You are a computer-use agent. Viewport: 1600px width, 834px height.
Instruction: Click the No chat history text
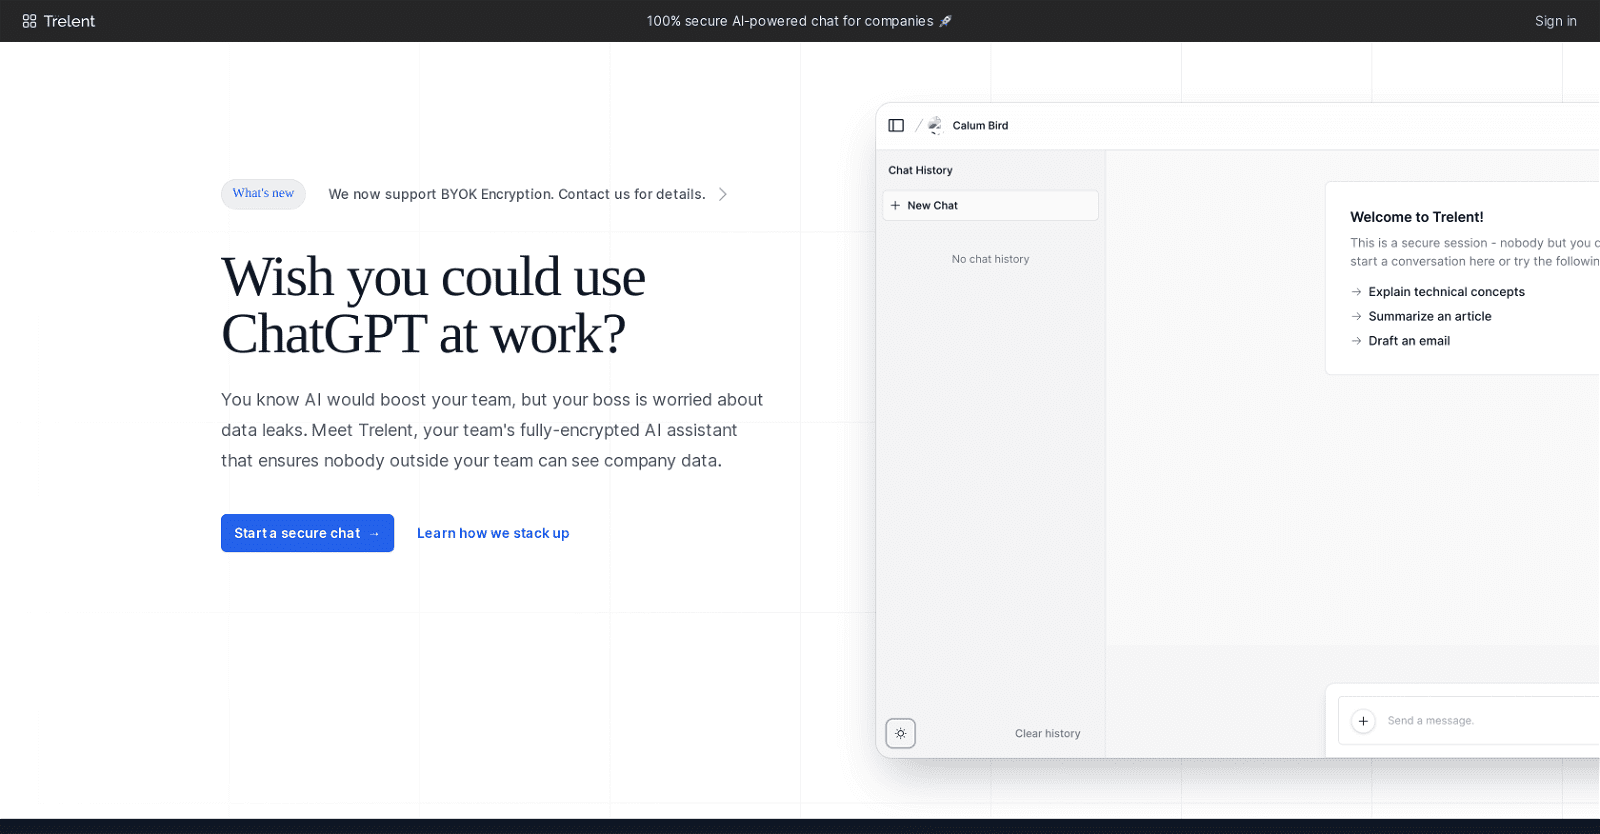tap(990, 259)
